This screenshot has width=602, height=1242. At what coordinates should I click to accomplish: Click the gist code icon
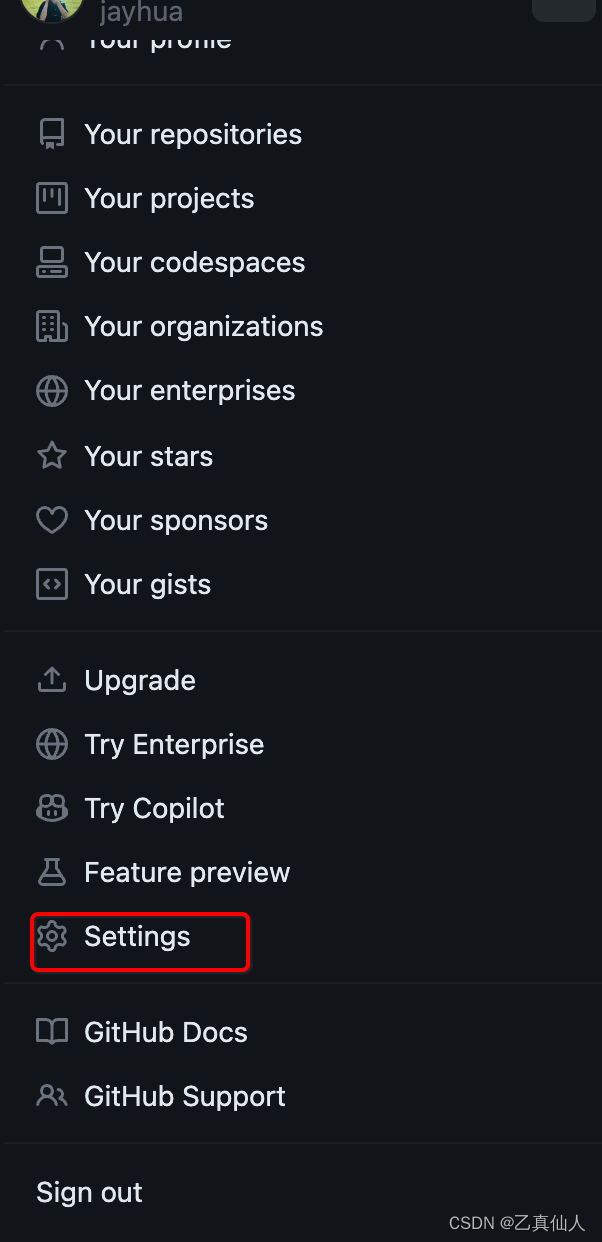(x=51, y=584)
